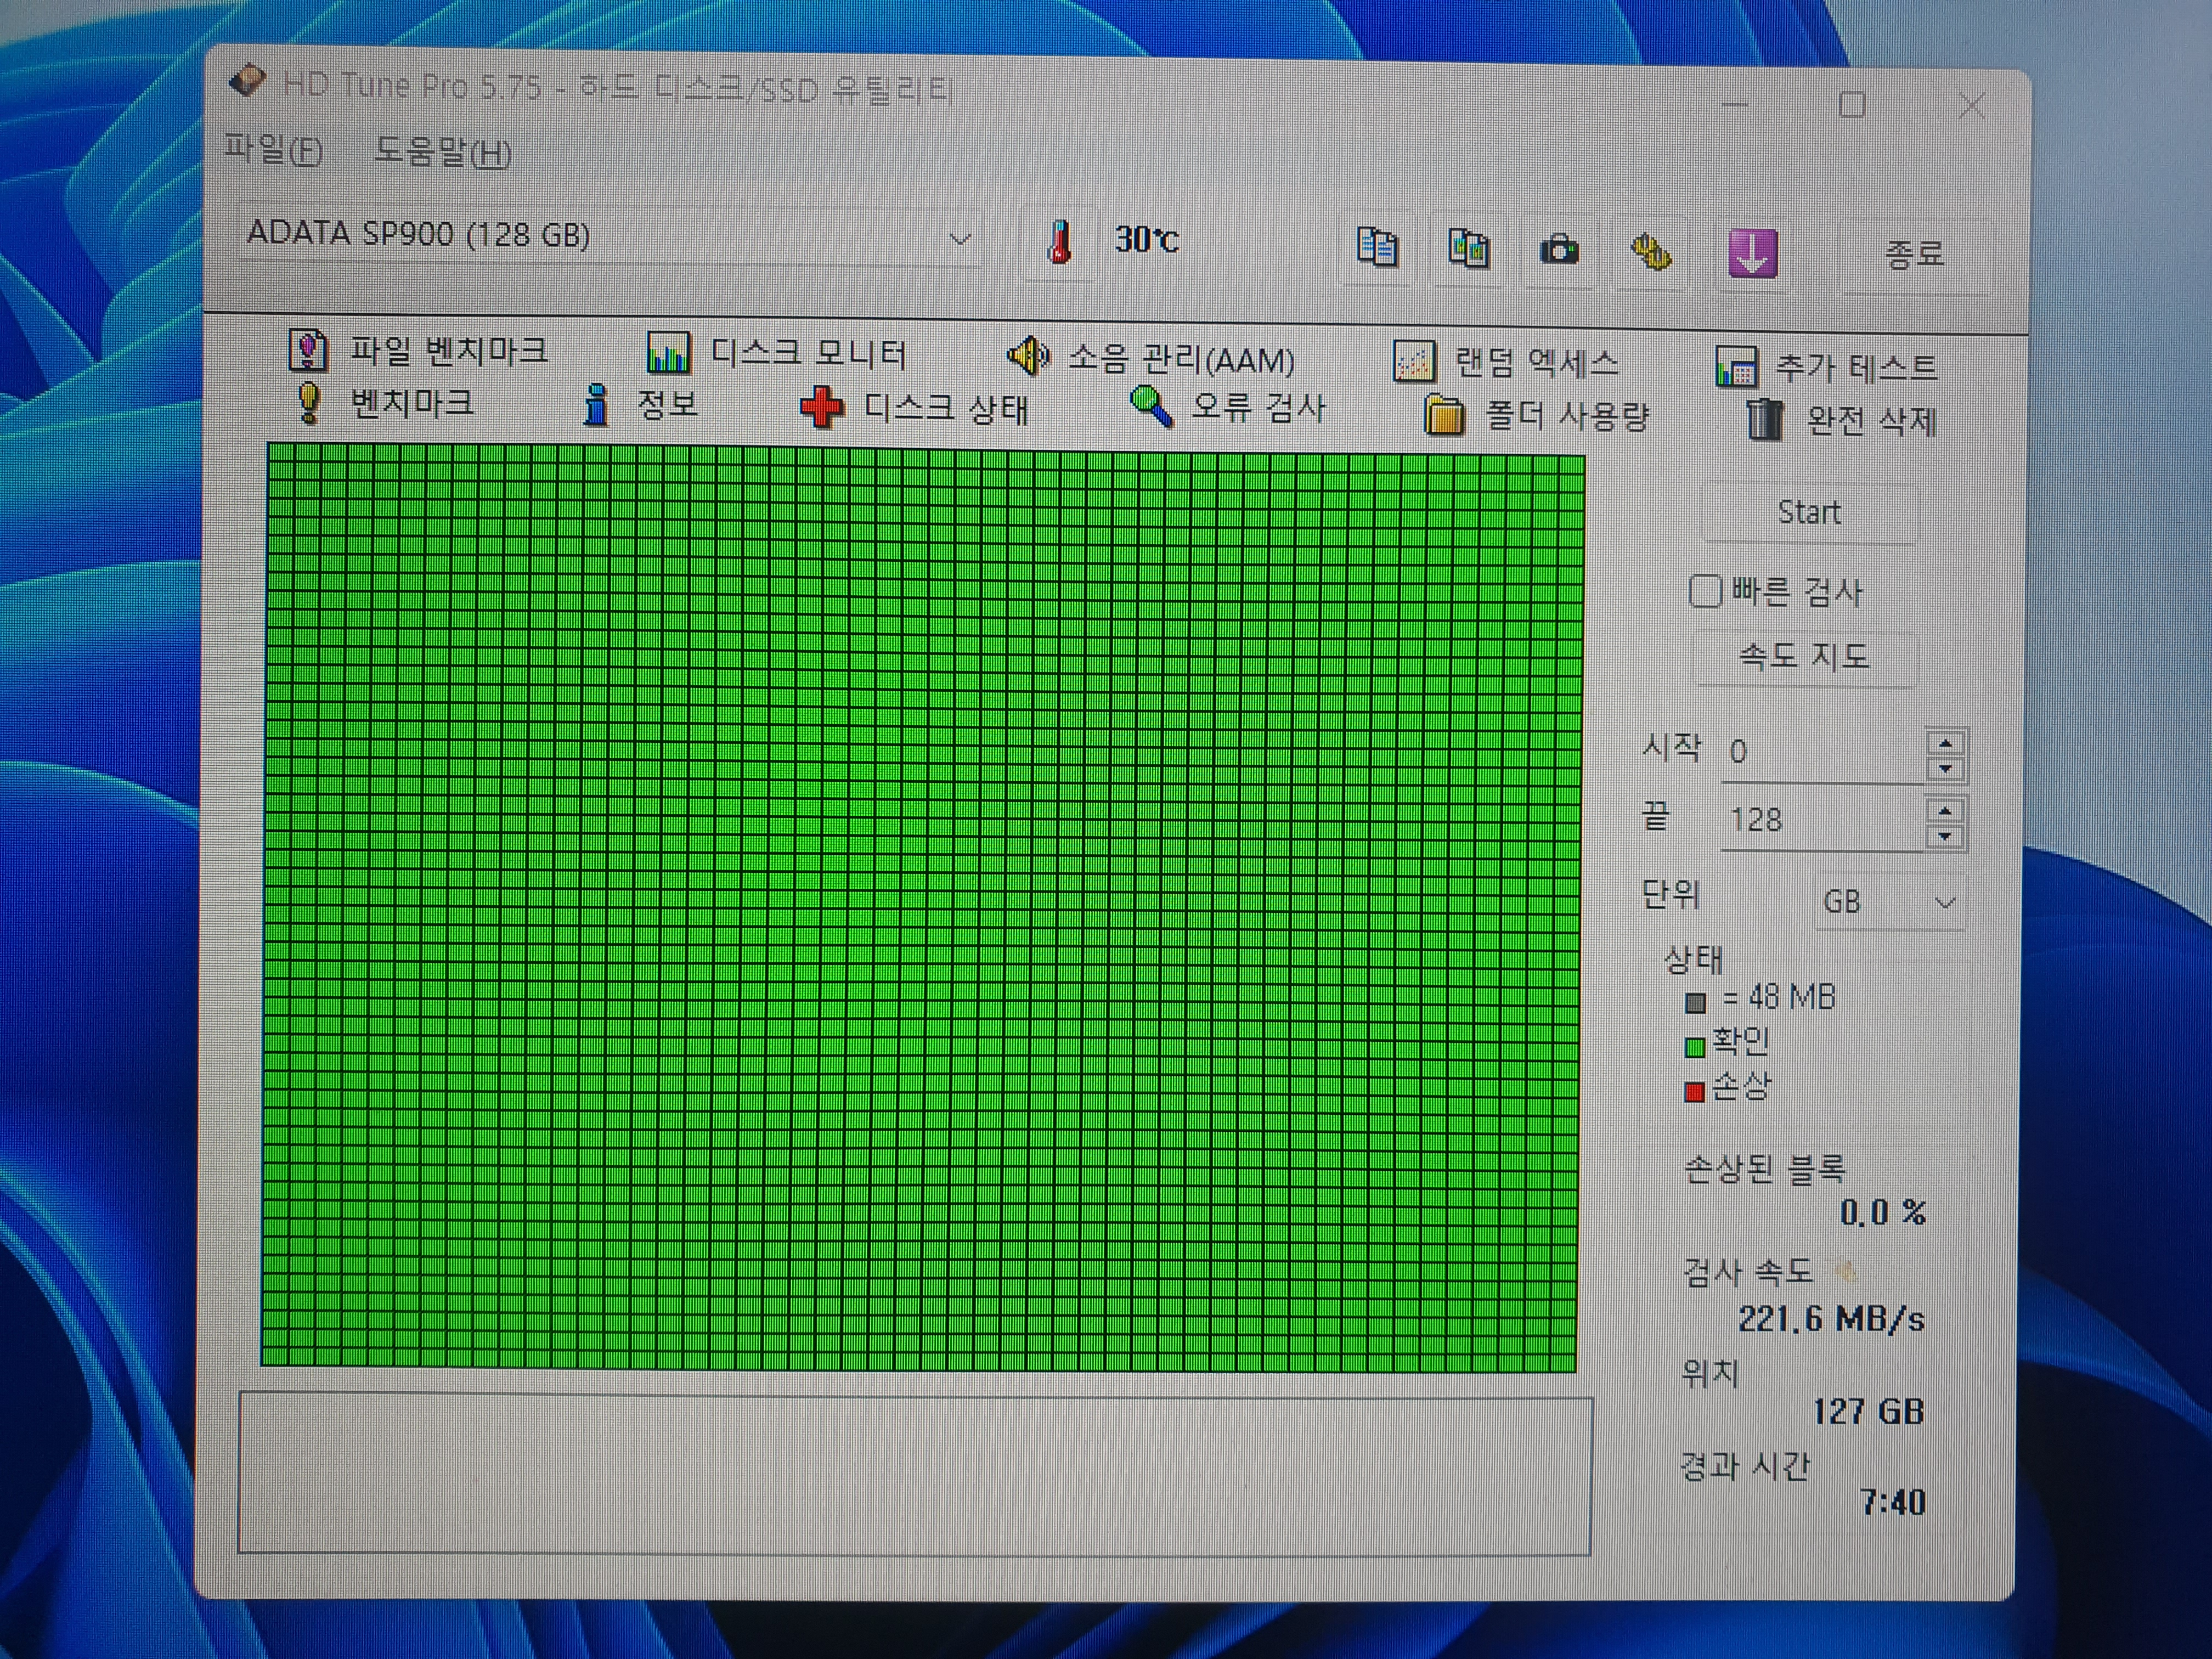Click the gray 48 MB block swatch
The image size is (2212, 1659).
(x=1695, y=1003)
